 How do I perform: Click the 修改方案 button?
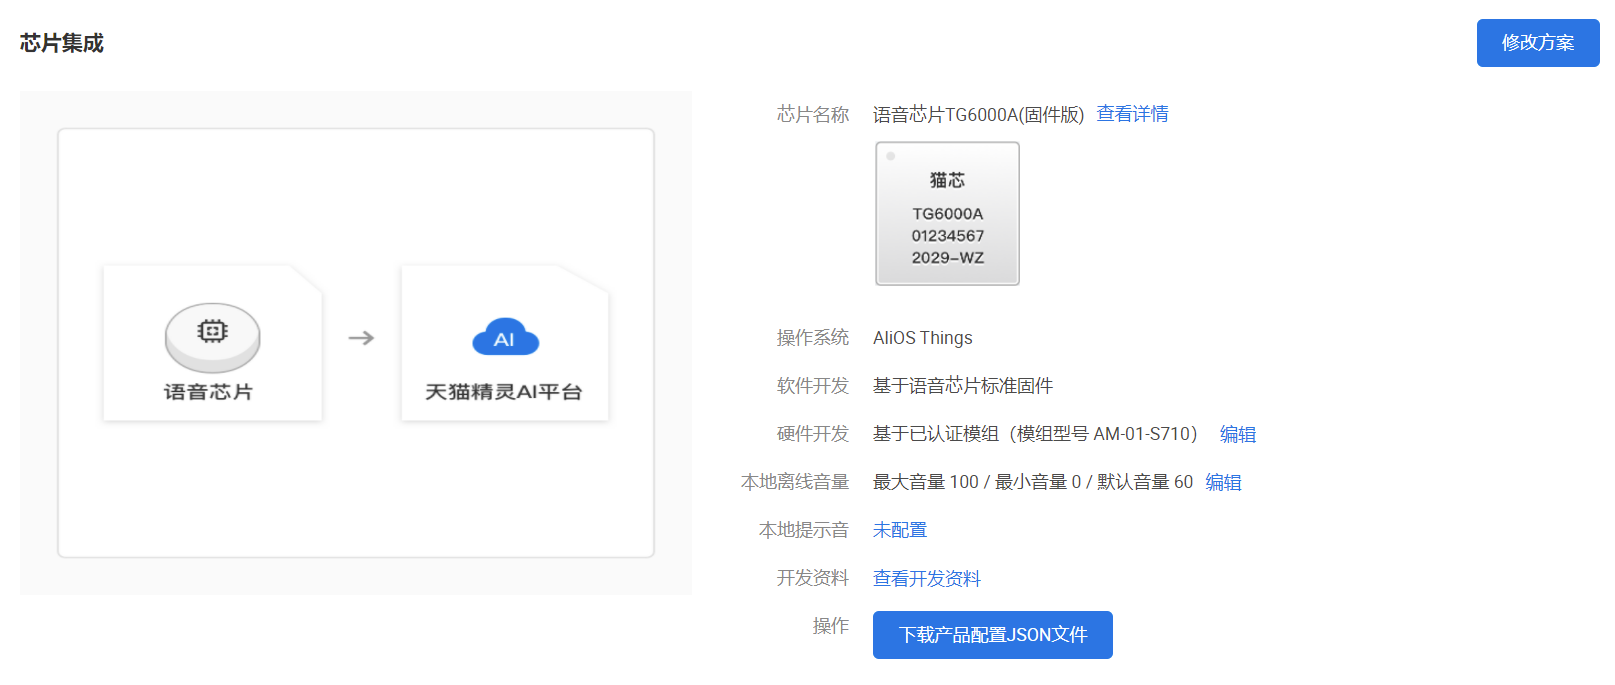[x=1537, y=43]
